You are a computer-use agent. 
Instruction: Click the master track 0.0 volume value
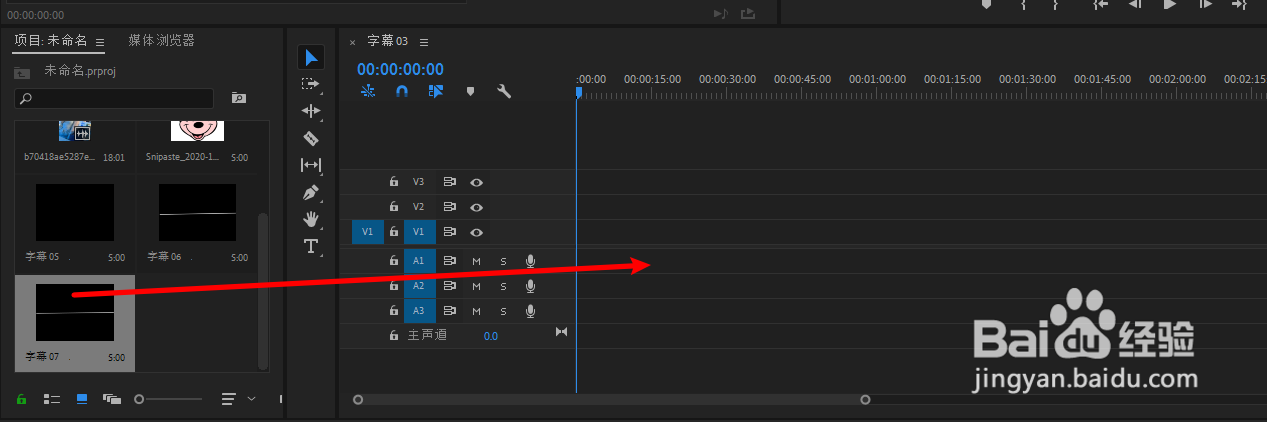pyautogui.click(x=491, y=336)
